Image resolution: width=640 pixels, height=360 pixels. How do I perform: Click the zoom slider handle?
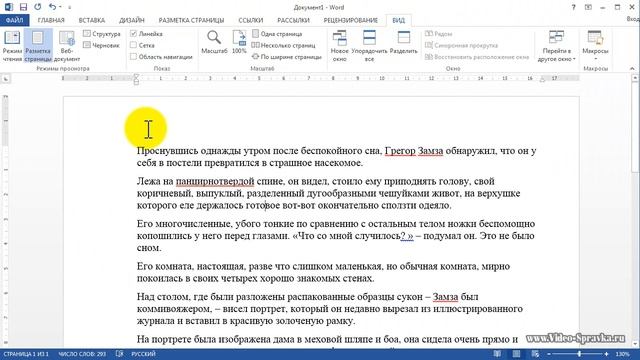pyautogui.click(x=580, y=354)
